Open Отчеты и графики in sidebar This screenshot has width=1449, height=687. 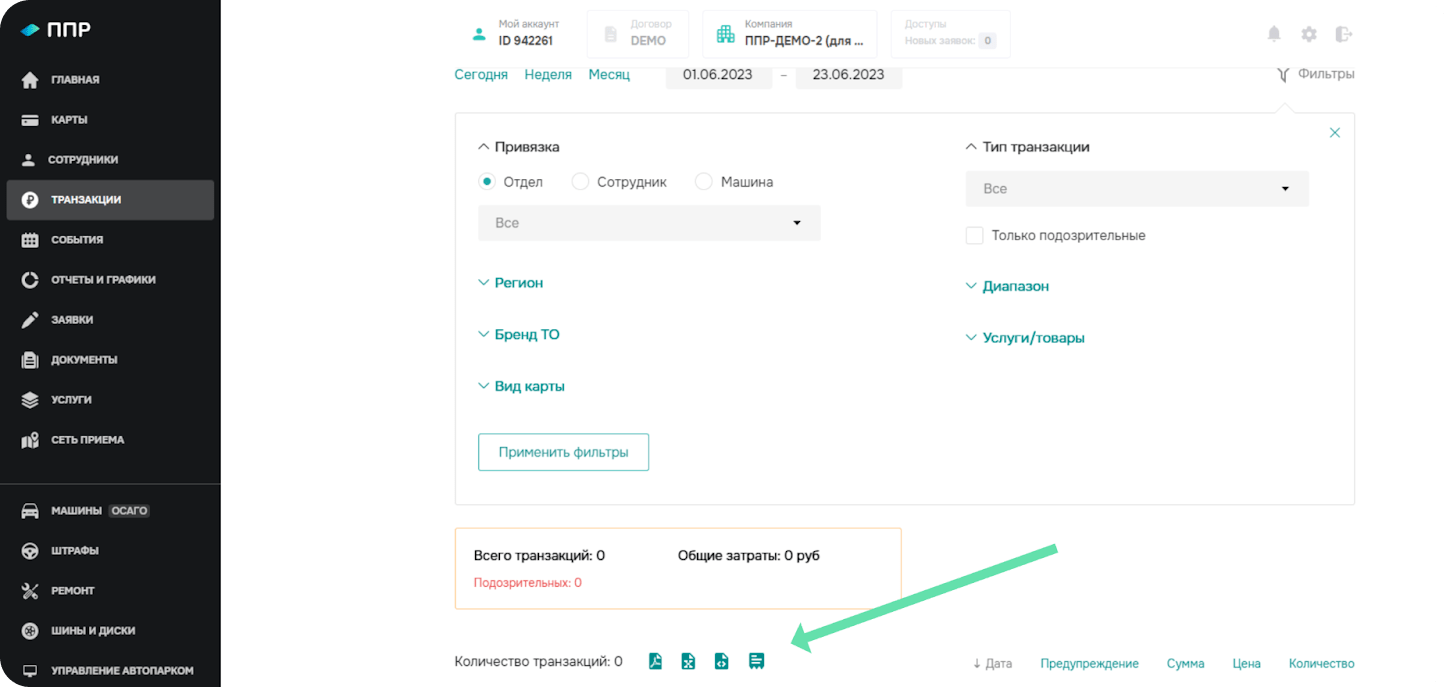103,280
